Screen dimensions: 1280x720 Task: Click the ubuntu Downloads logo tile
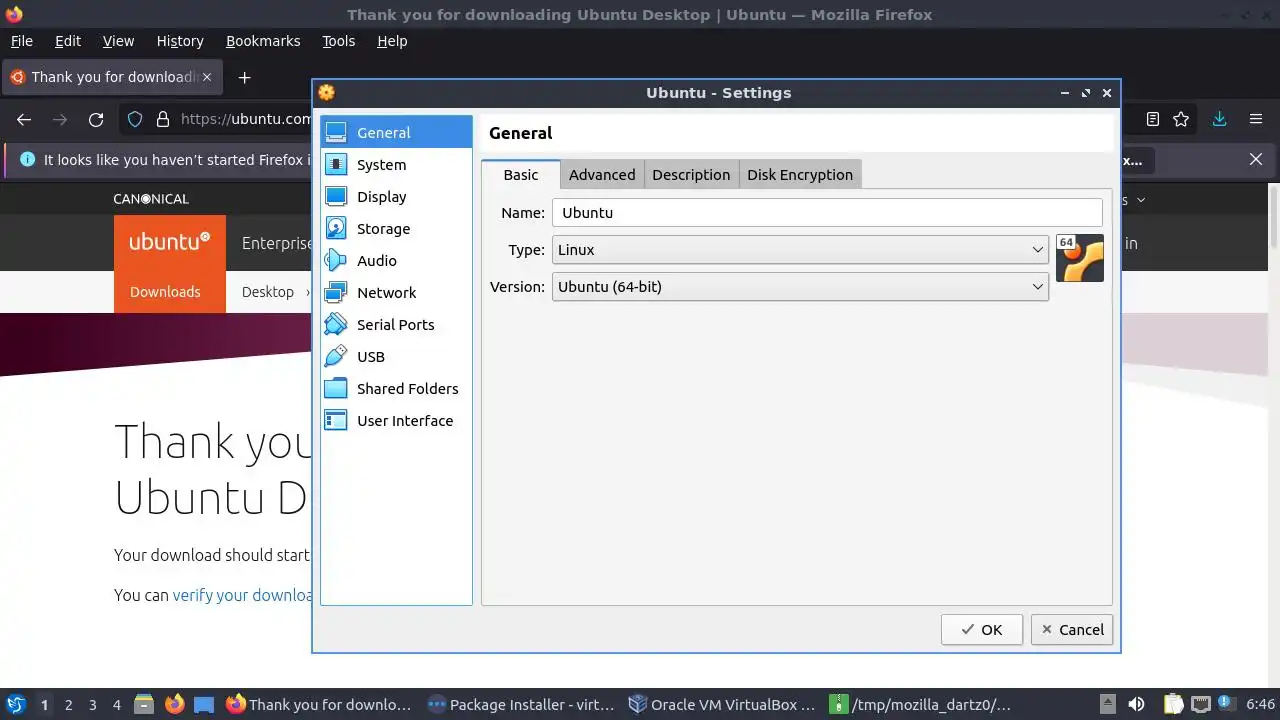170,263
